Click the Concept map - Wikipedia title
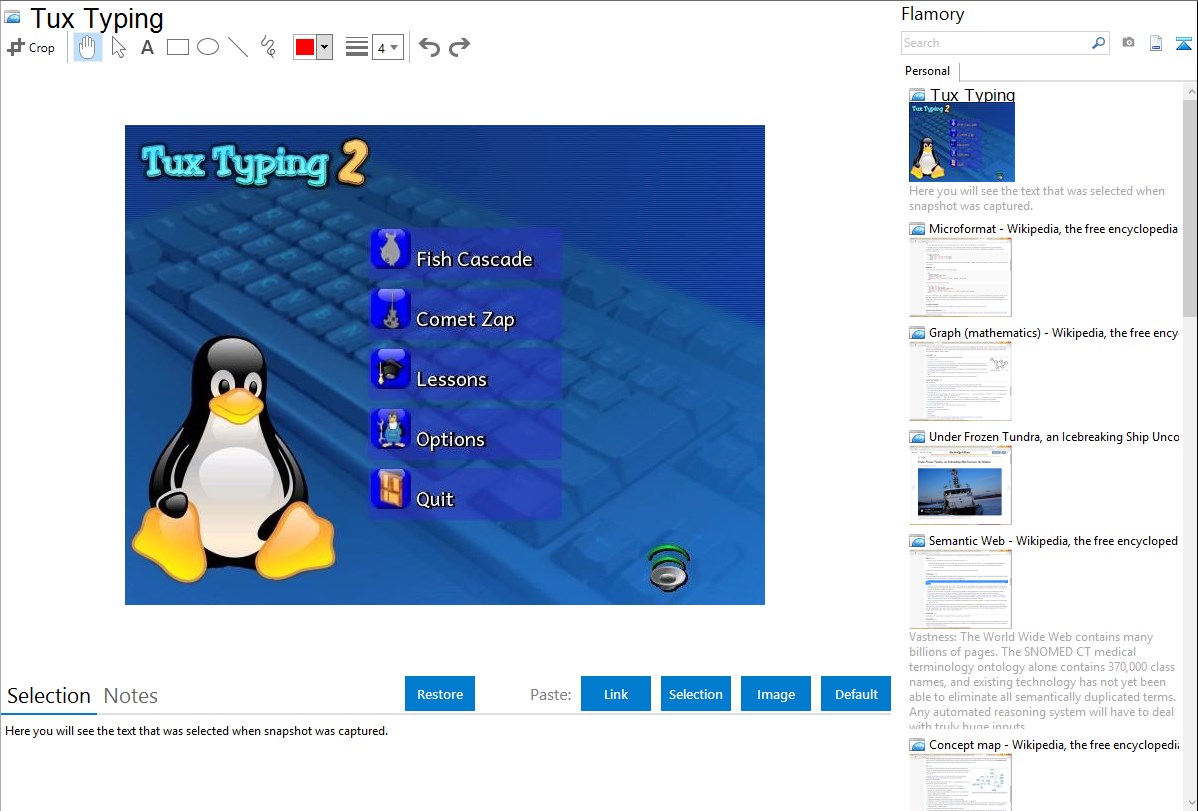 coord(1054,744)
